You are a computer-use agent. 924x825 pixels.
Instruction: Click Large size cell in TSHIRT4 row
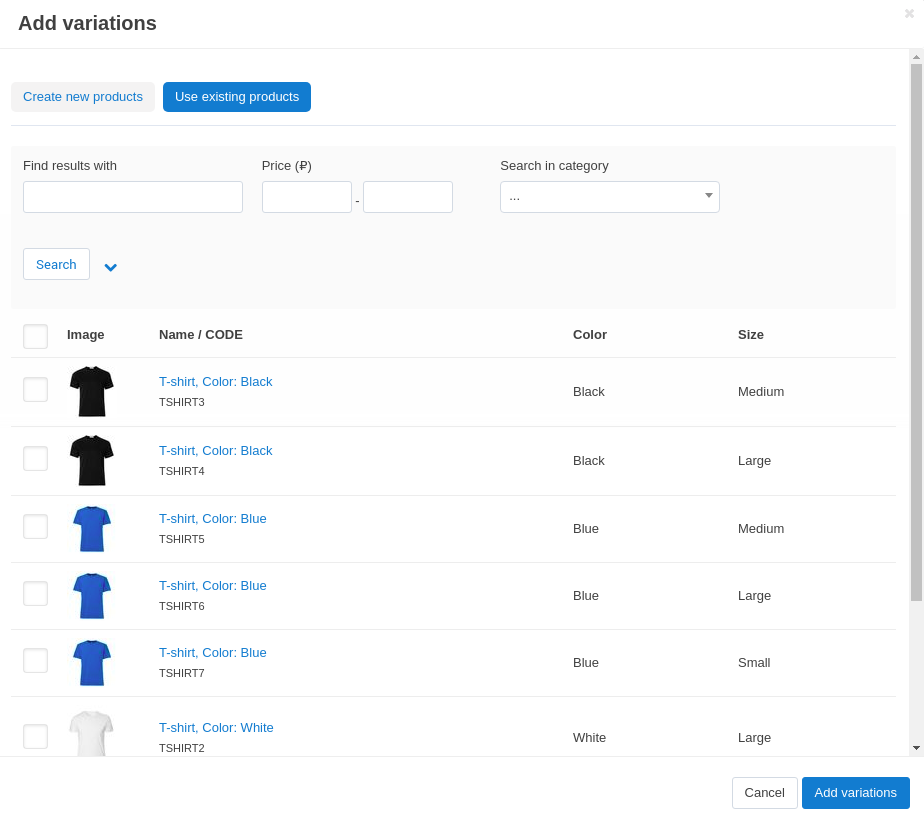pyautogui.click(x=754, y=461)
